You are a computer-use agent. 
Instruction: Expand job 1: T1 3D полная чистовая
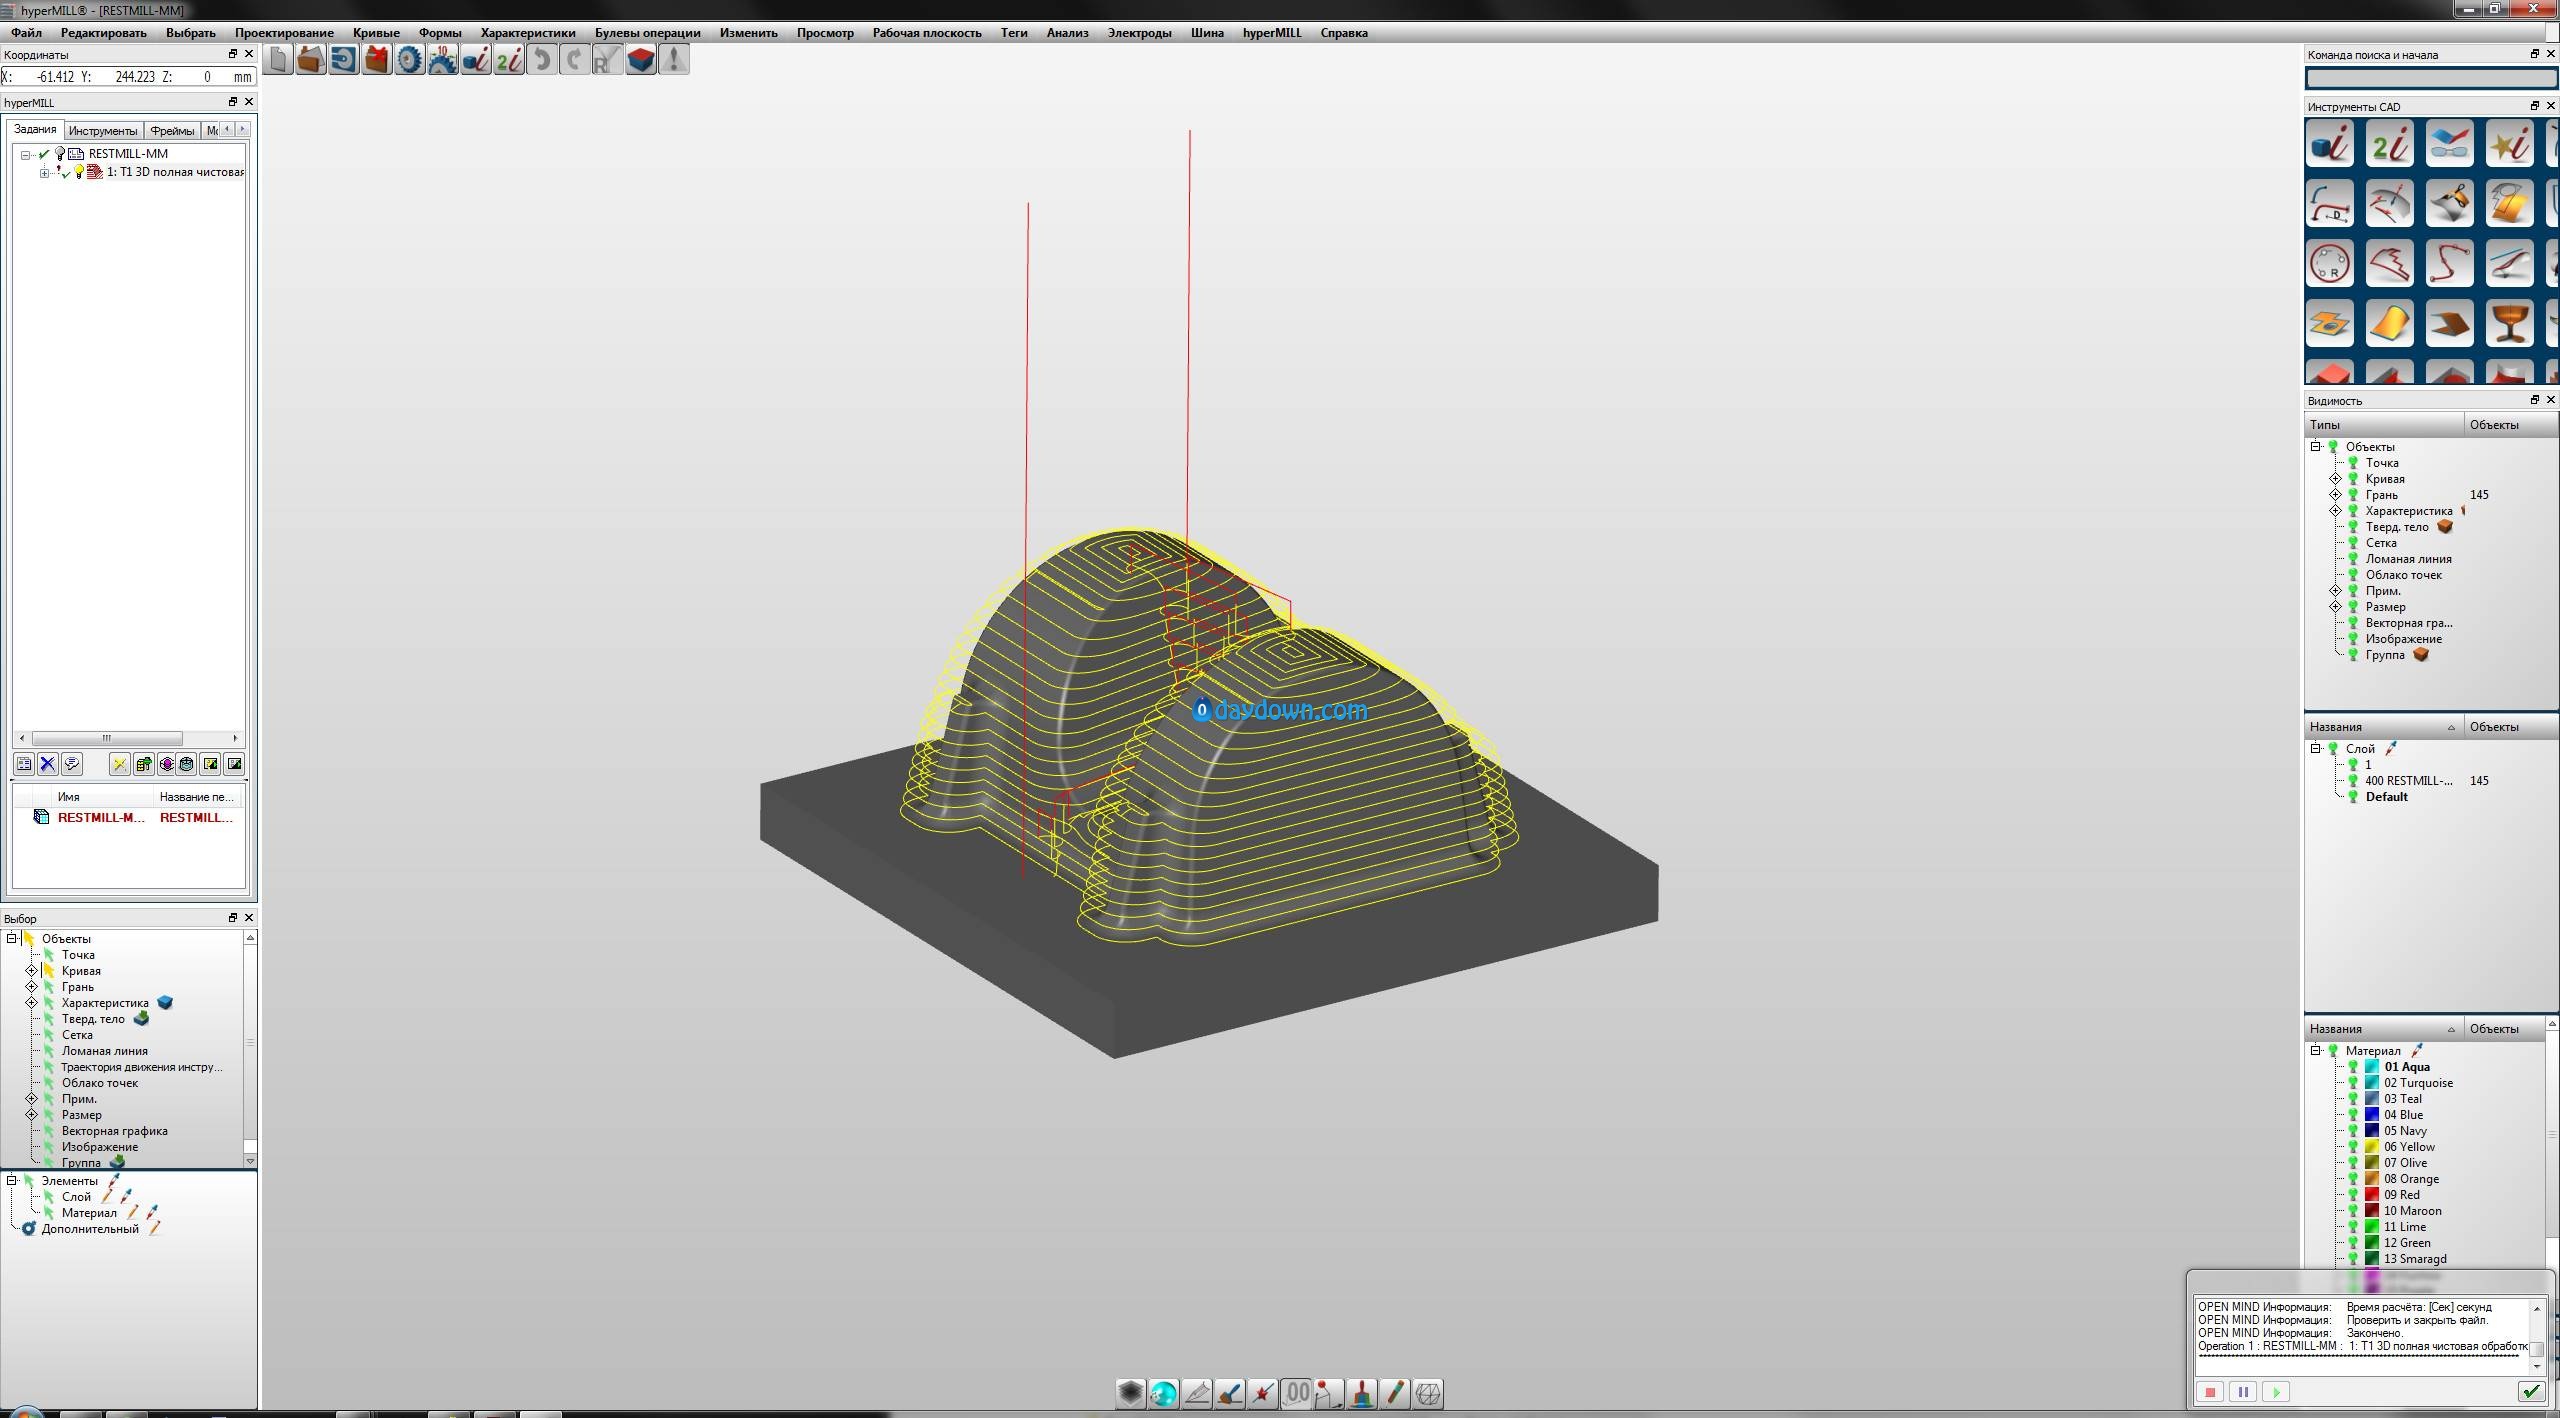click(x=44, y=173)
